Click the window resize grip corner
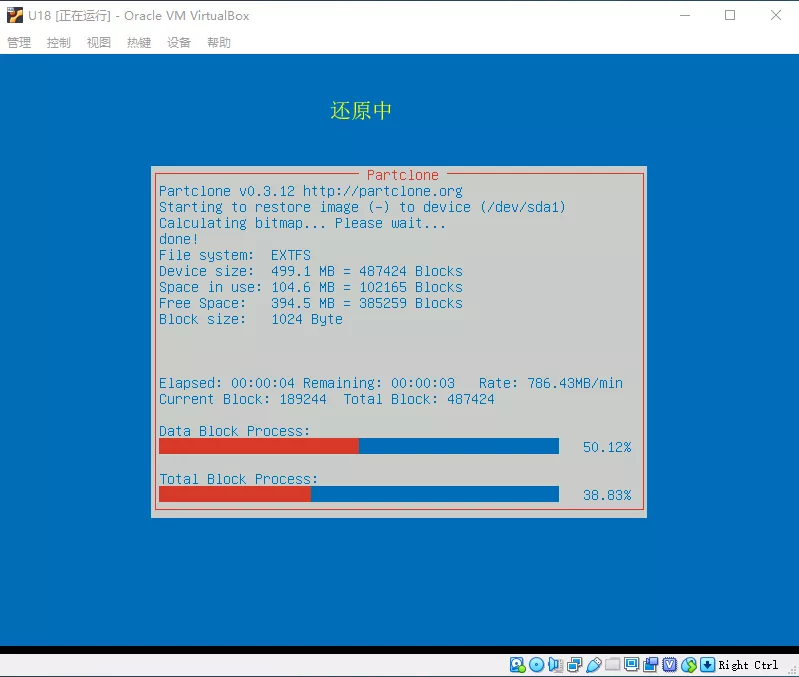The image size is (799, 677). [792, 670]
